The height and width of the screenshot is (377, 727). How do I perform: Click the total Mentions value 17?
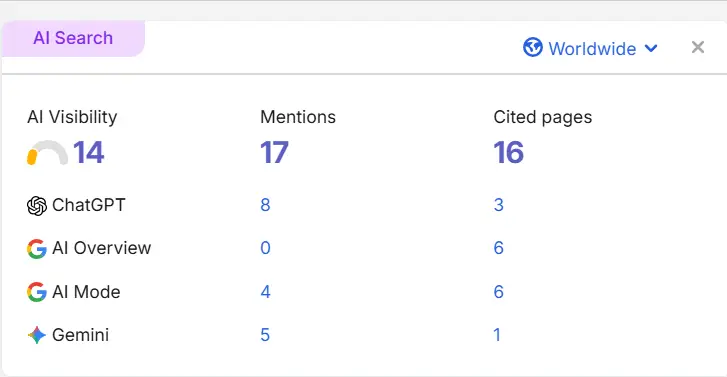click(x=274, y=153)
